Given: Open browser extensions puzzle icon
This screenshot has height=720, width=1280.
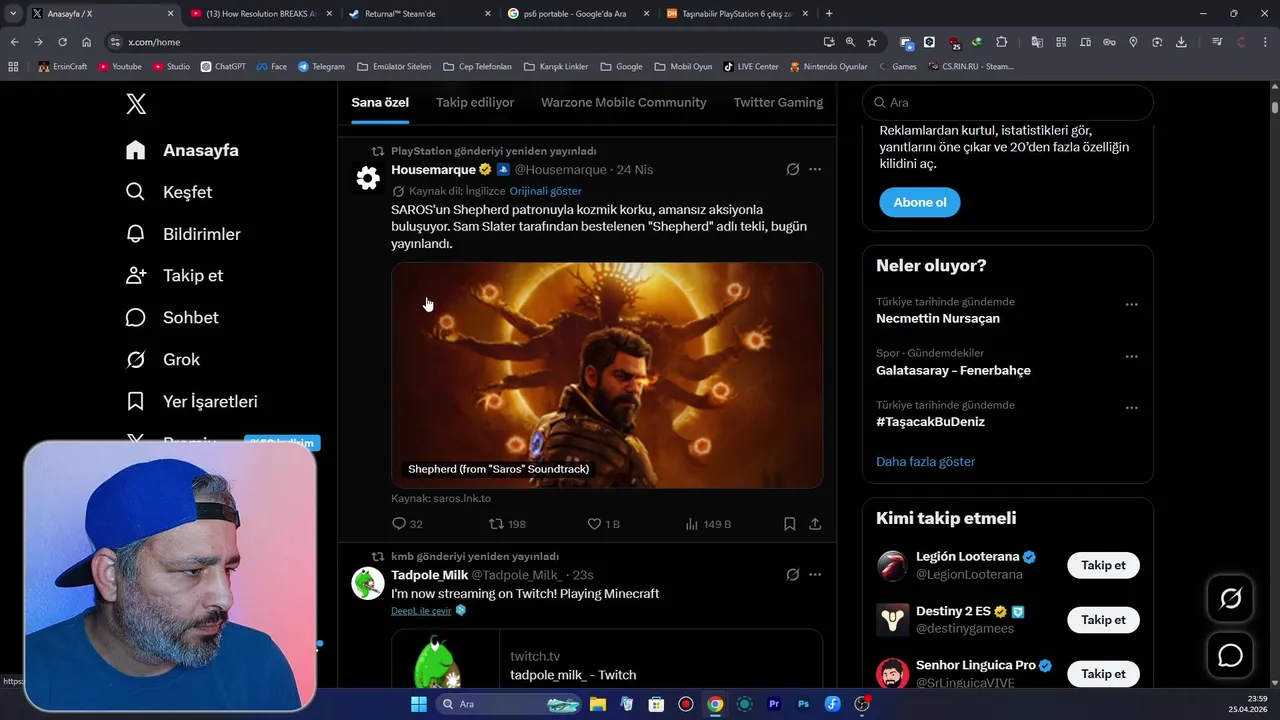Looking at the screenshot, I should [1002, 42].
